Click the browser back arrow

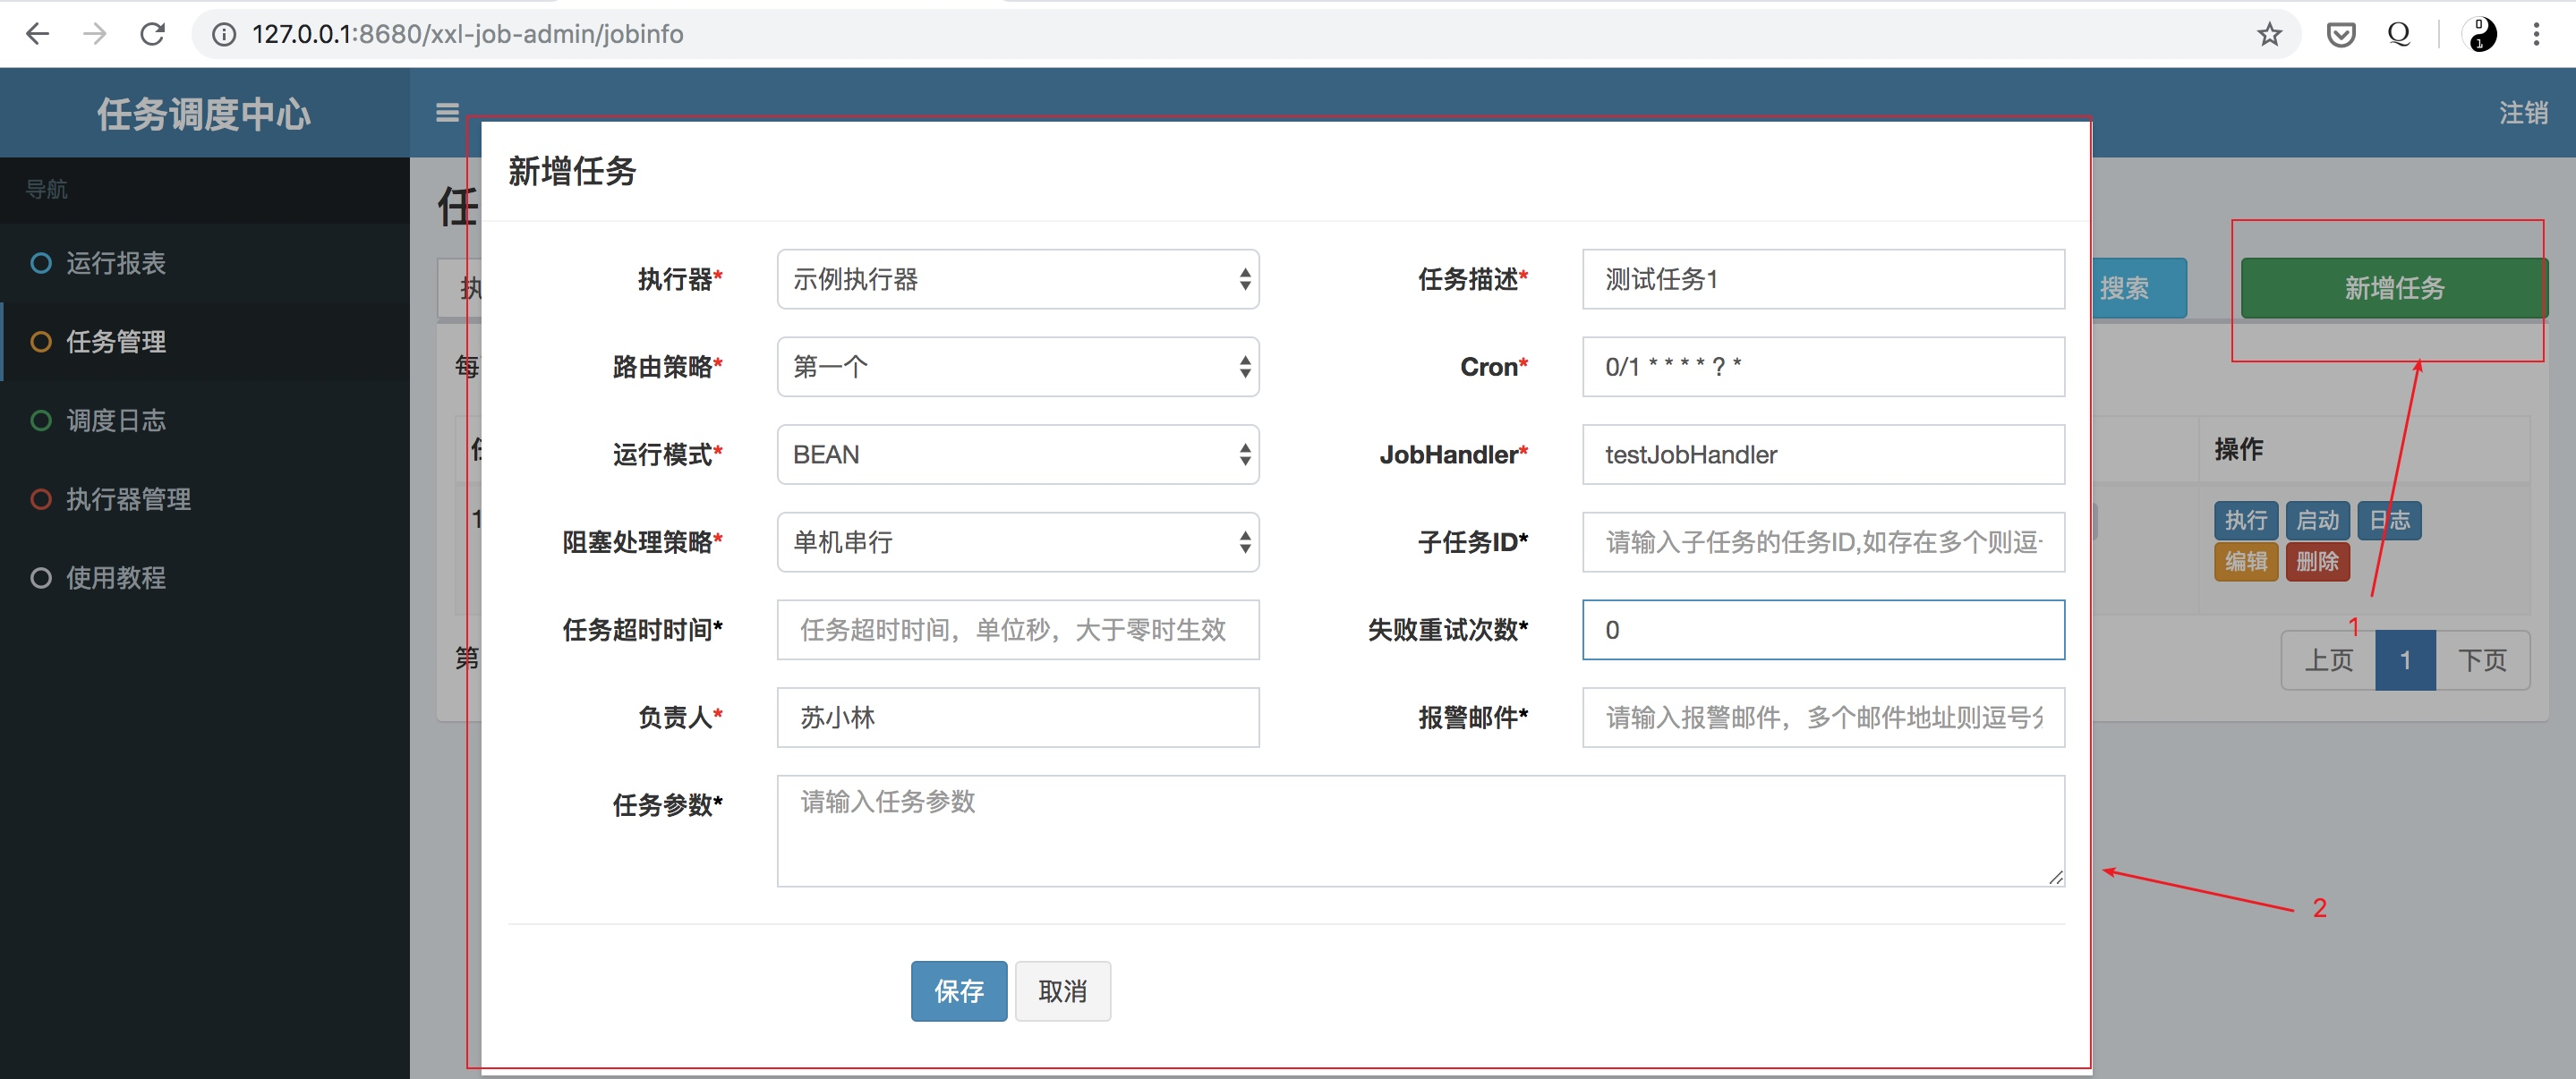click(x=38, y=34)
